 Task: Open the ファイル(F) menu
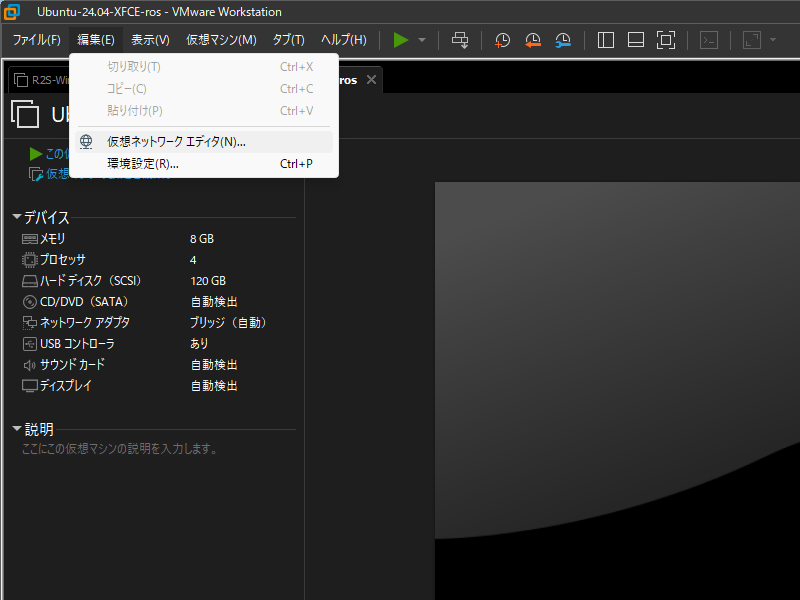36,40
